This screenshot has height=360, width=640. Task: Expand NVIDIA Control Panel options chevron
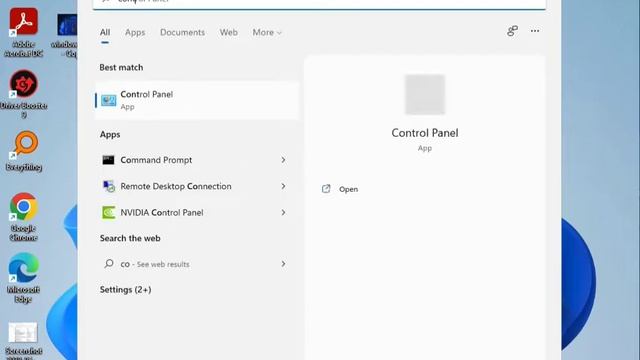(283, 213)
